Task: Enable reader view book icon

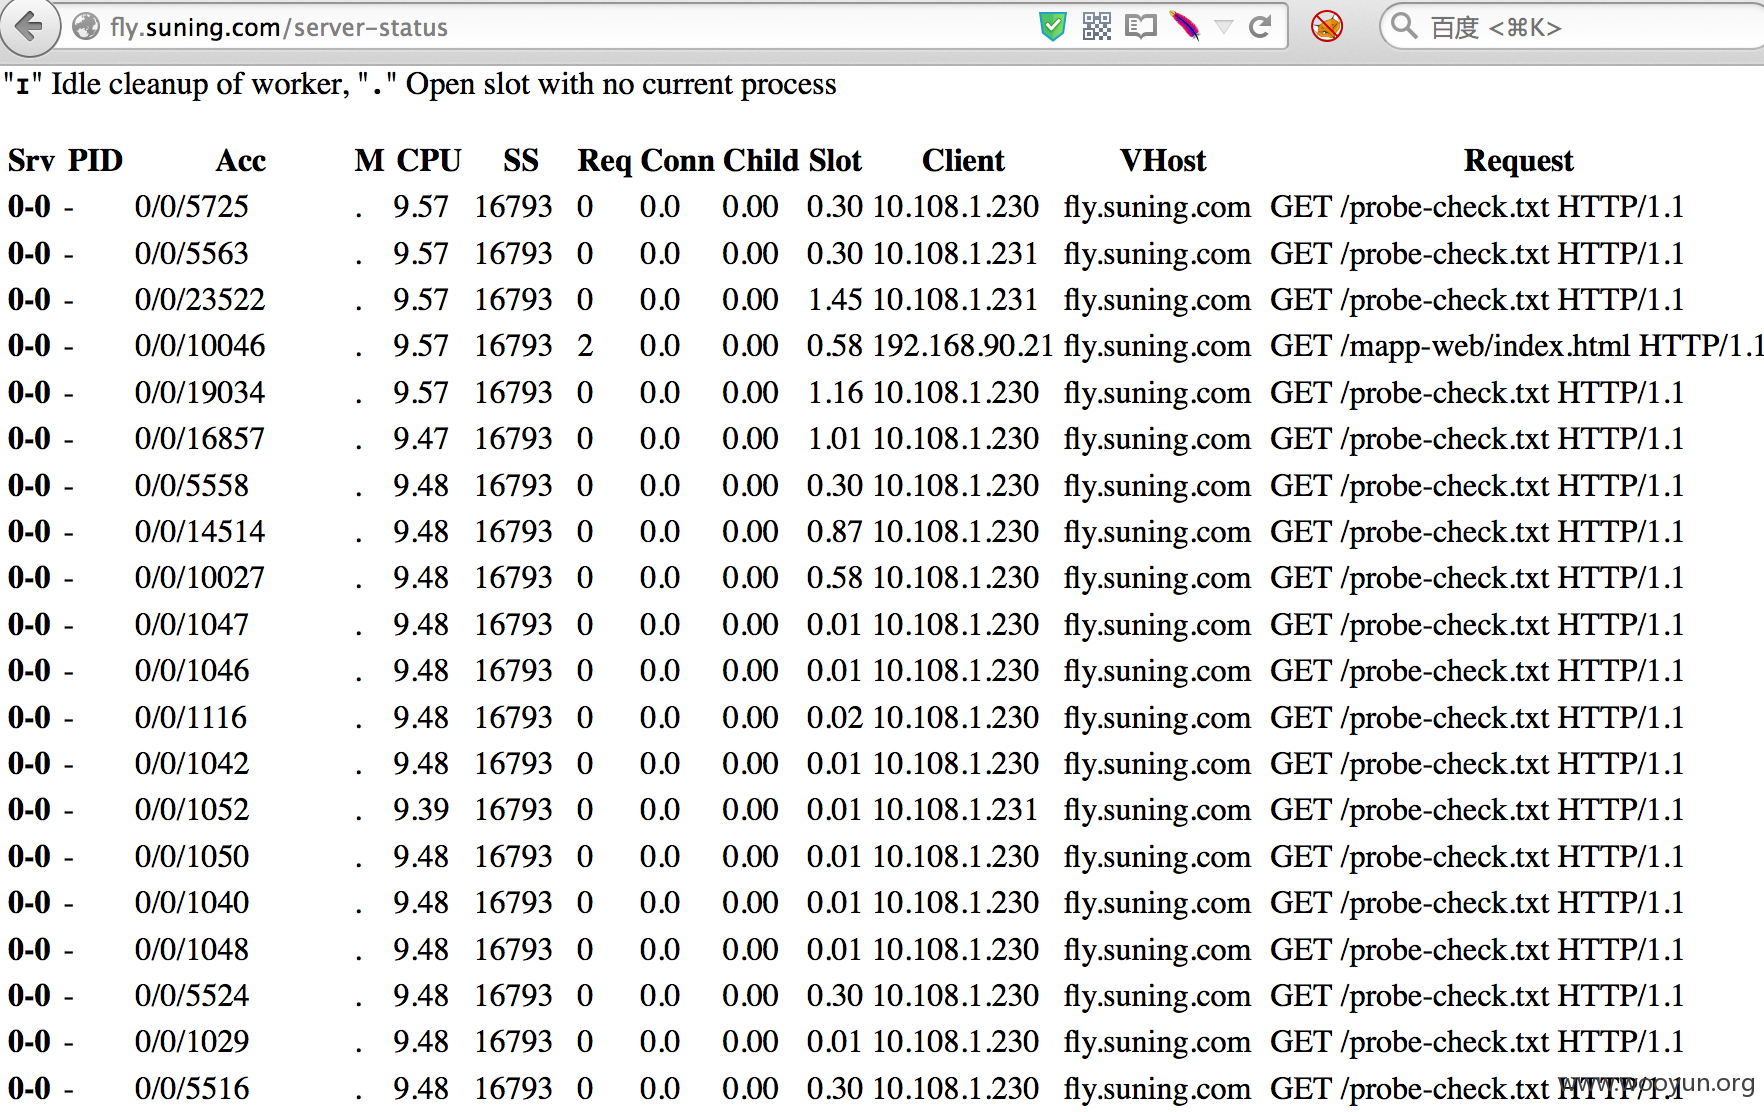Action: tap(1140, 27)
